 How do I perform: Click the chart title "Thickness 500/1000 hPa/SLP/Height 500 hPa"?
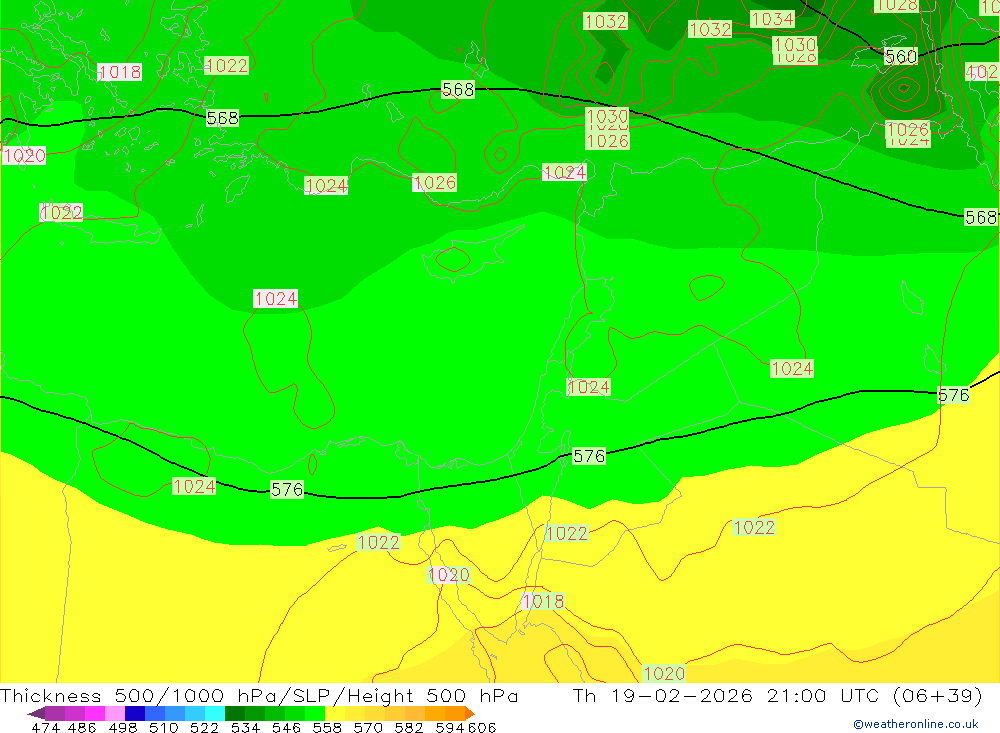[x=259, y=695]
